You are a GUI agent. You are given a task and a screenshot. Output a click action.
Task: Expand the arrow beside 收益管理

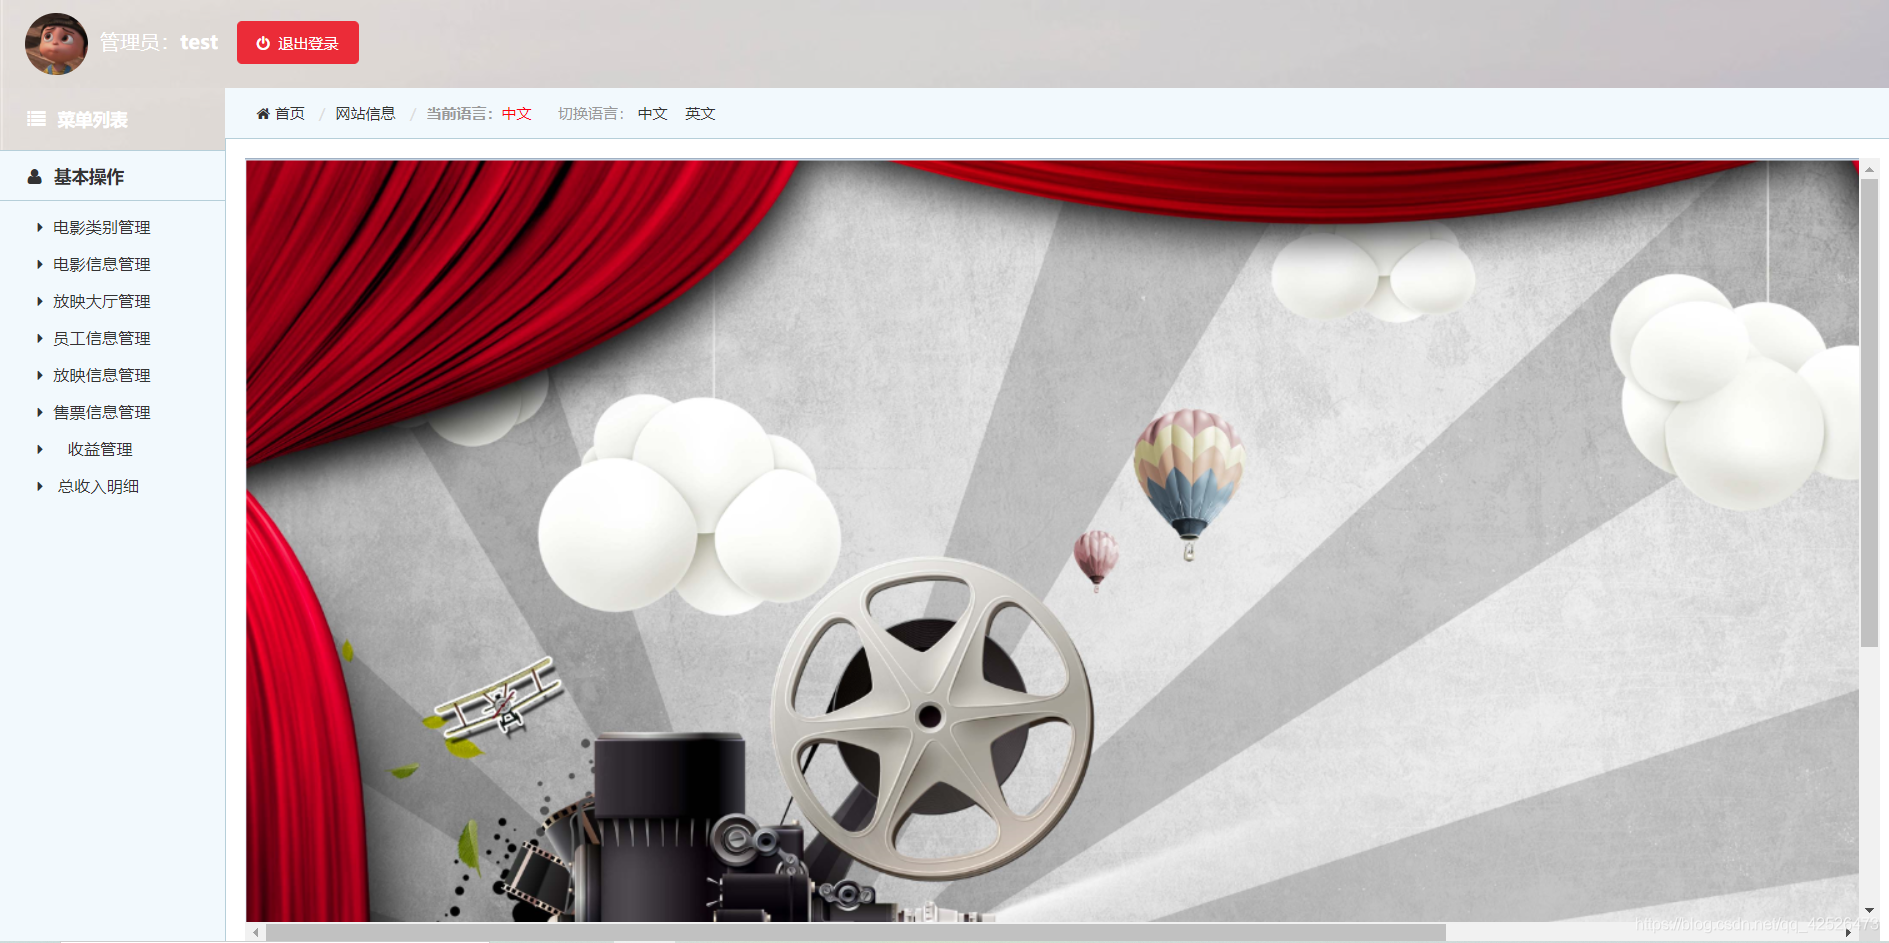coord(40,450)
